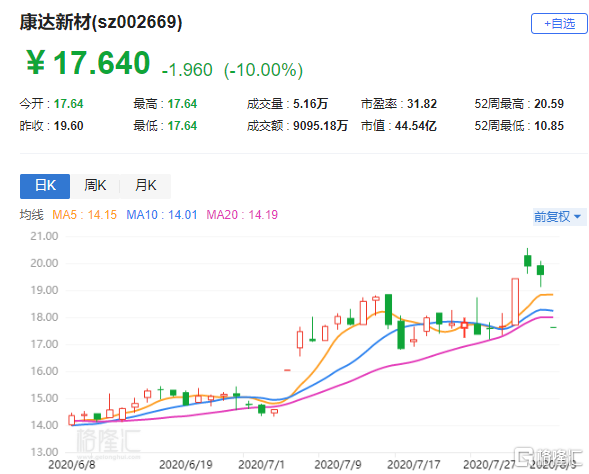Switch to the 日K daily chart tab
This screenshot has width=589, height=474.
coord(45,186)
